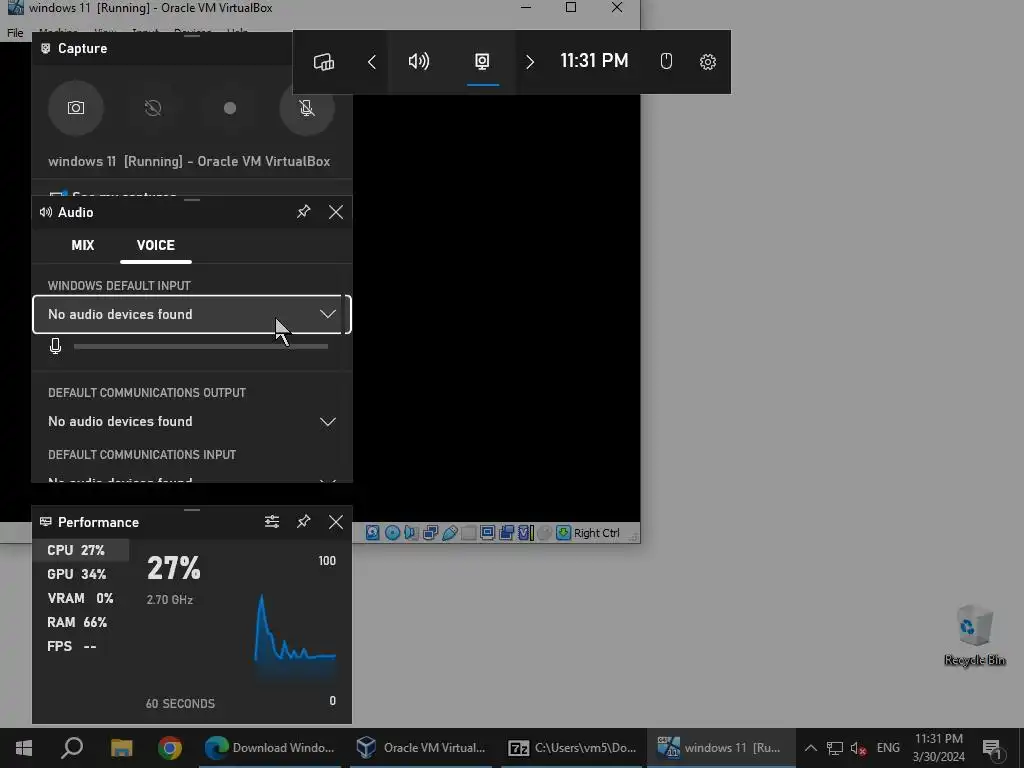Click the muted volume icon in system tray
The width and height of the screenshot is (1024, 768).
coord(858,748)
